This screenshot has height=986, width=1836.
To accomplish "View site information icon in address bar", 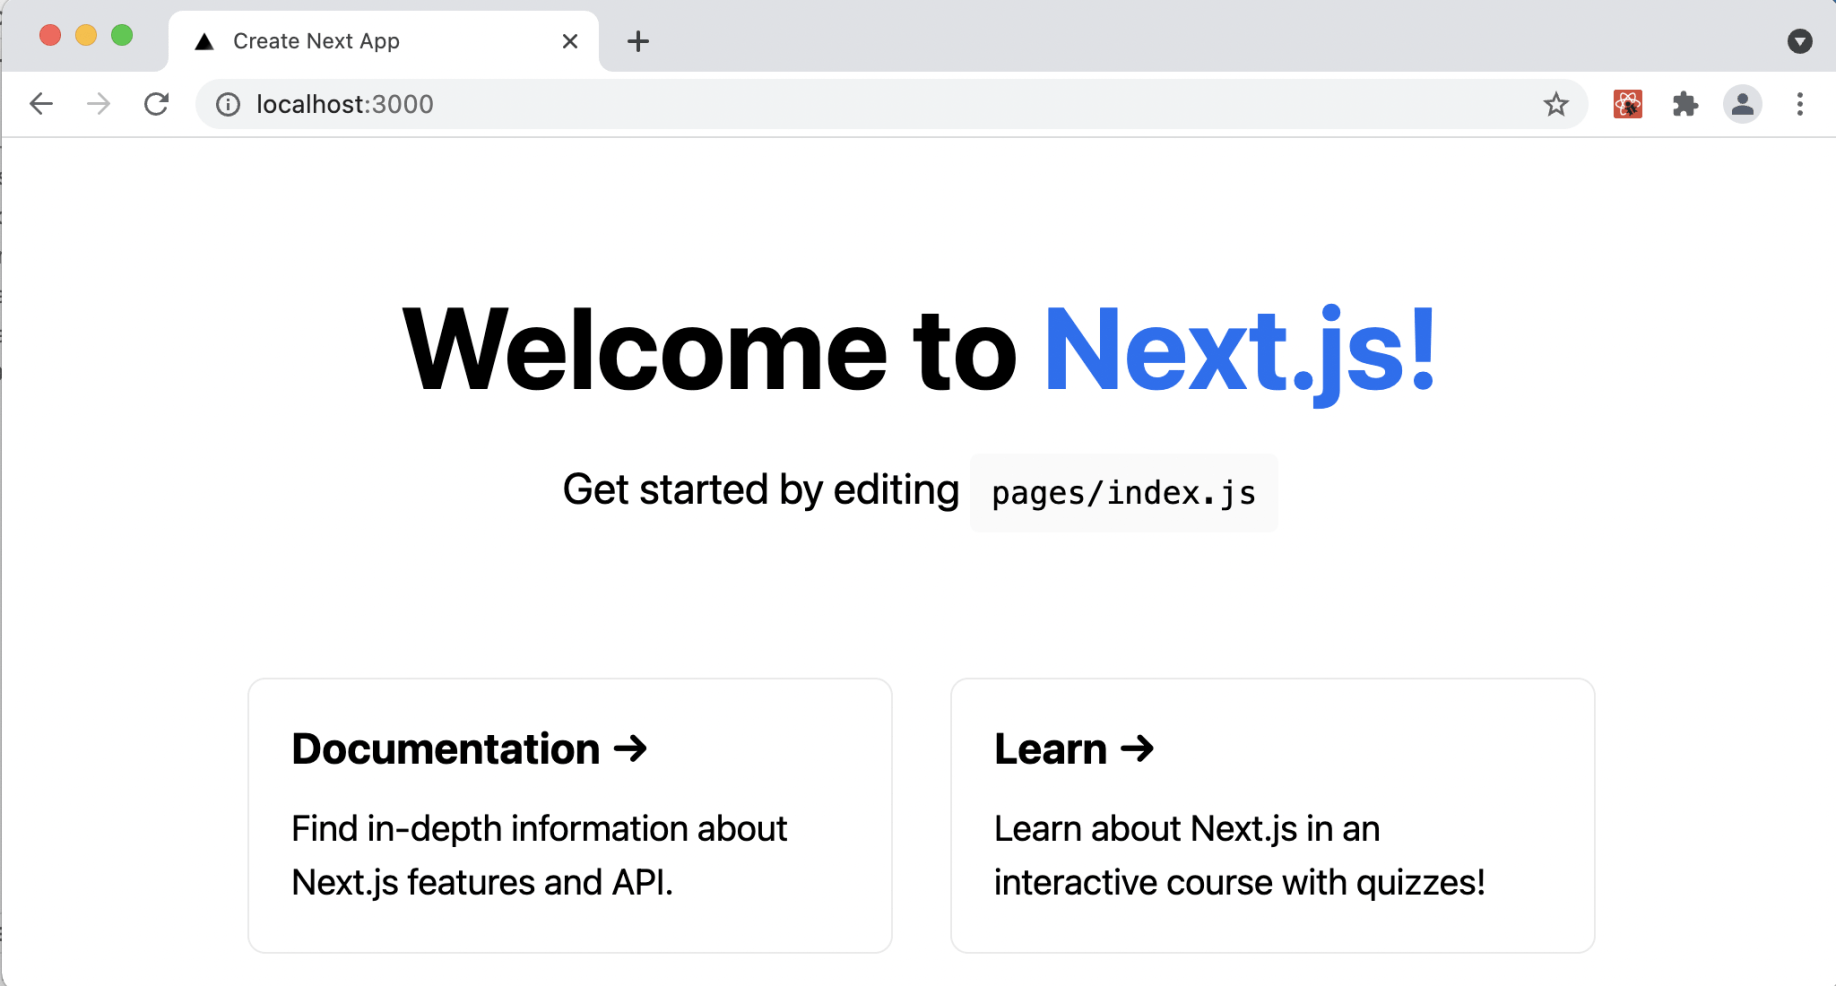I will [228, 104].
